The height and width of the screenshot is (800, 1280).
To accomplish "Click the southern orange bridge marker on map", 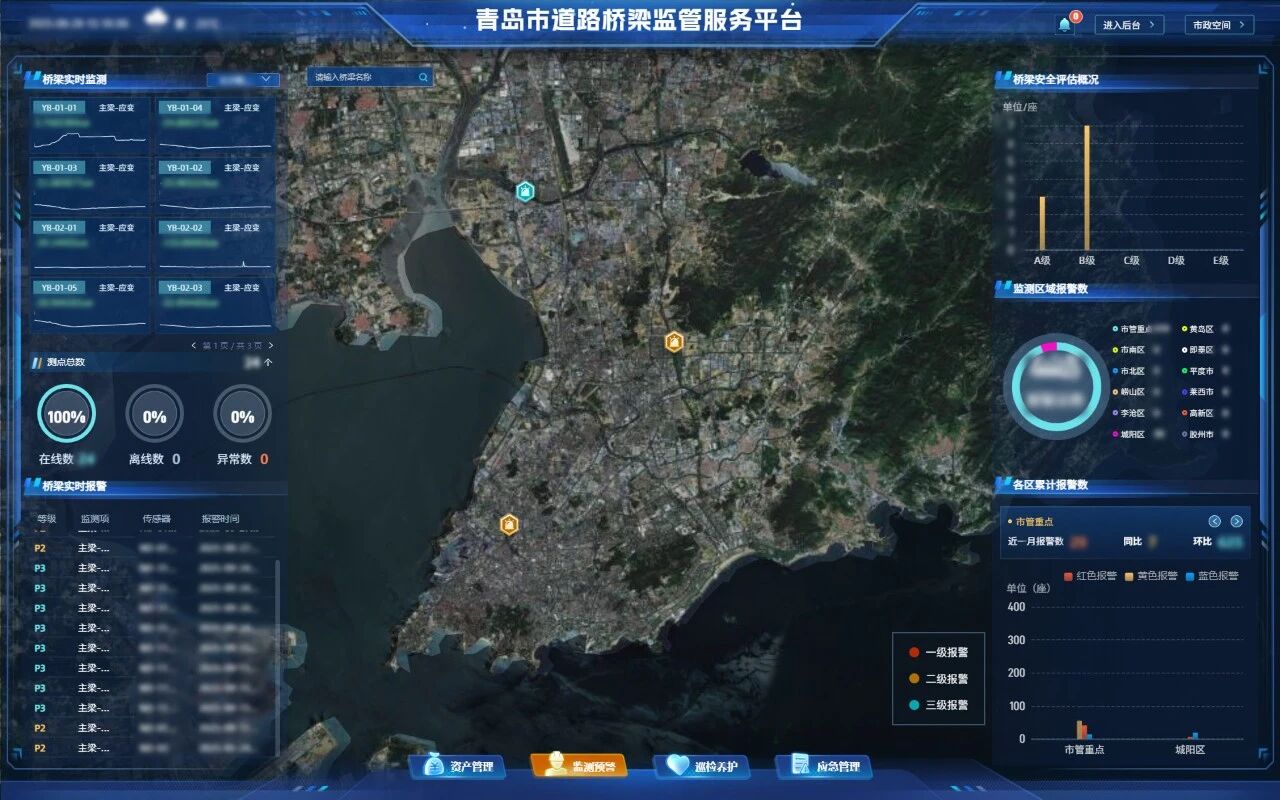I will click(x=509, y=524).
